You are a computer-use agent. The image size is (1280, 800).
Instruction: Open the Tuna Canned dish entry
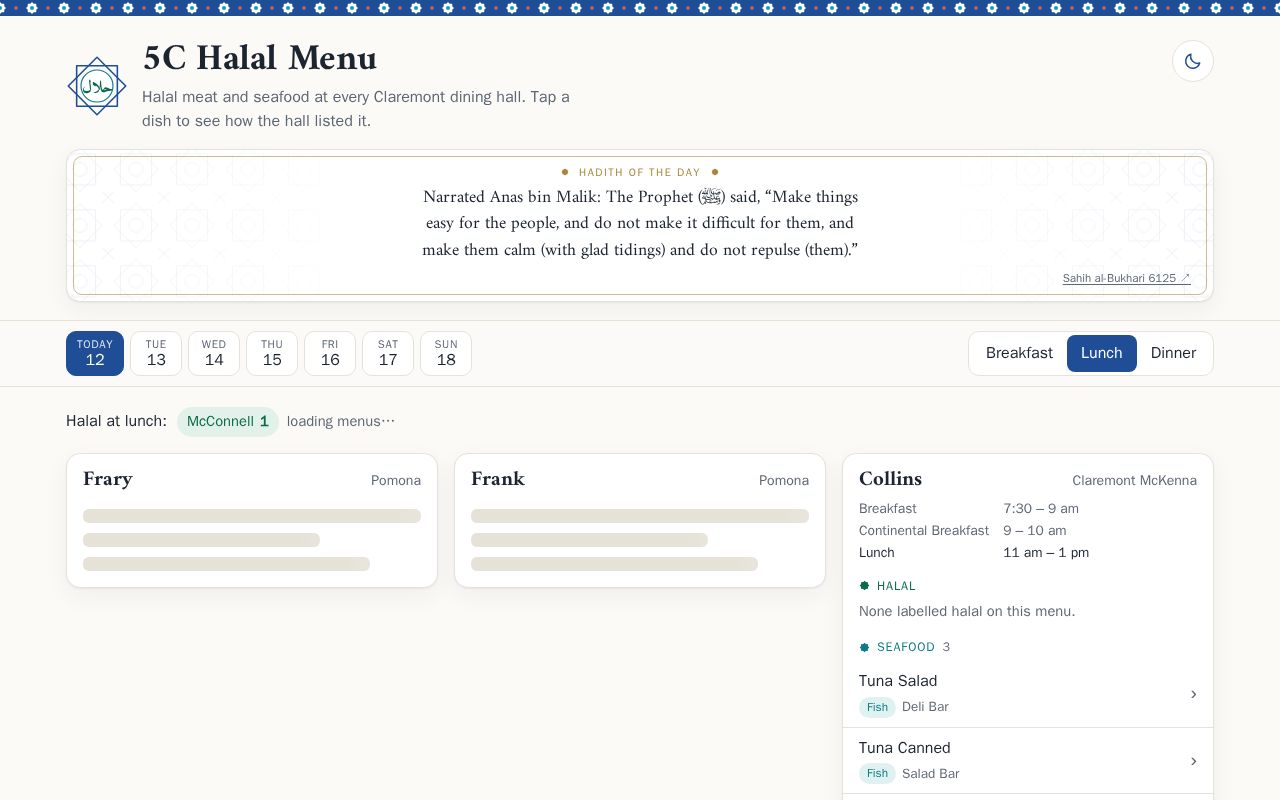coord(1028,761)
